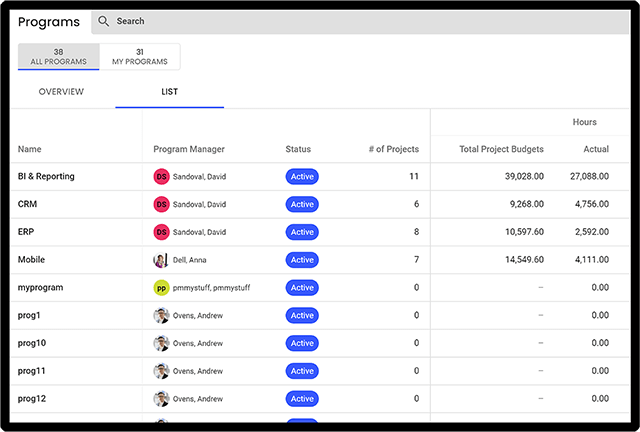
Task: Click the Active badge for BI & Reporting
Action: pyautogui.click(x=302, y=176)
